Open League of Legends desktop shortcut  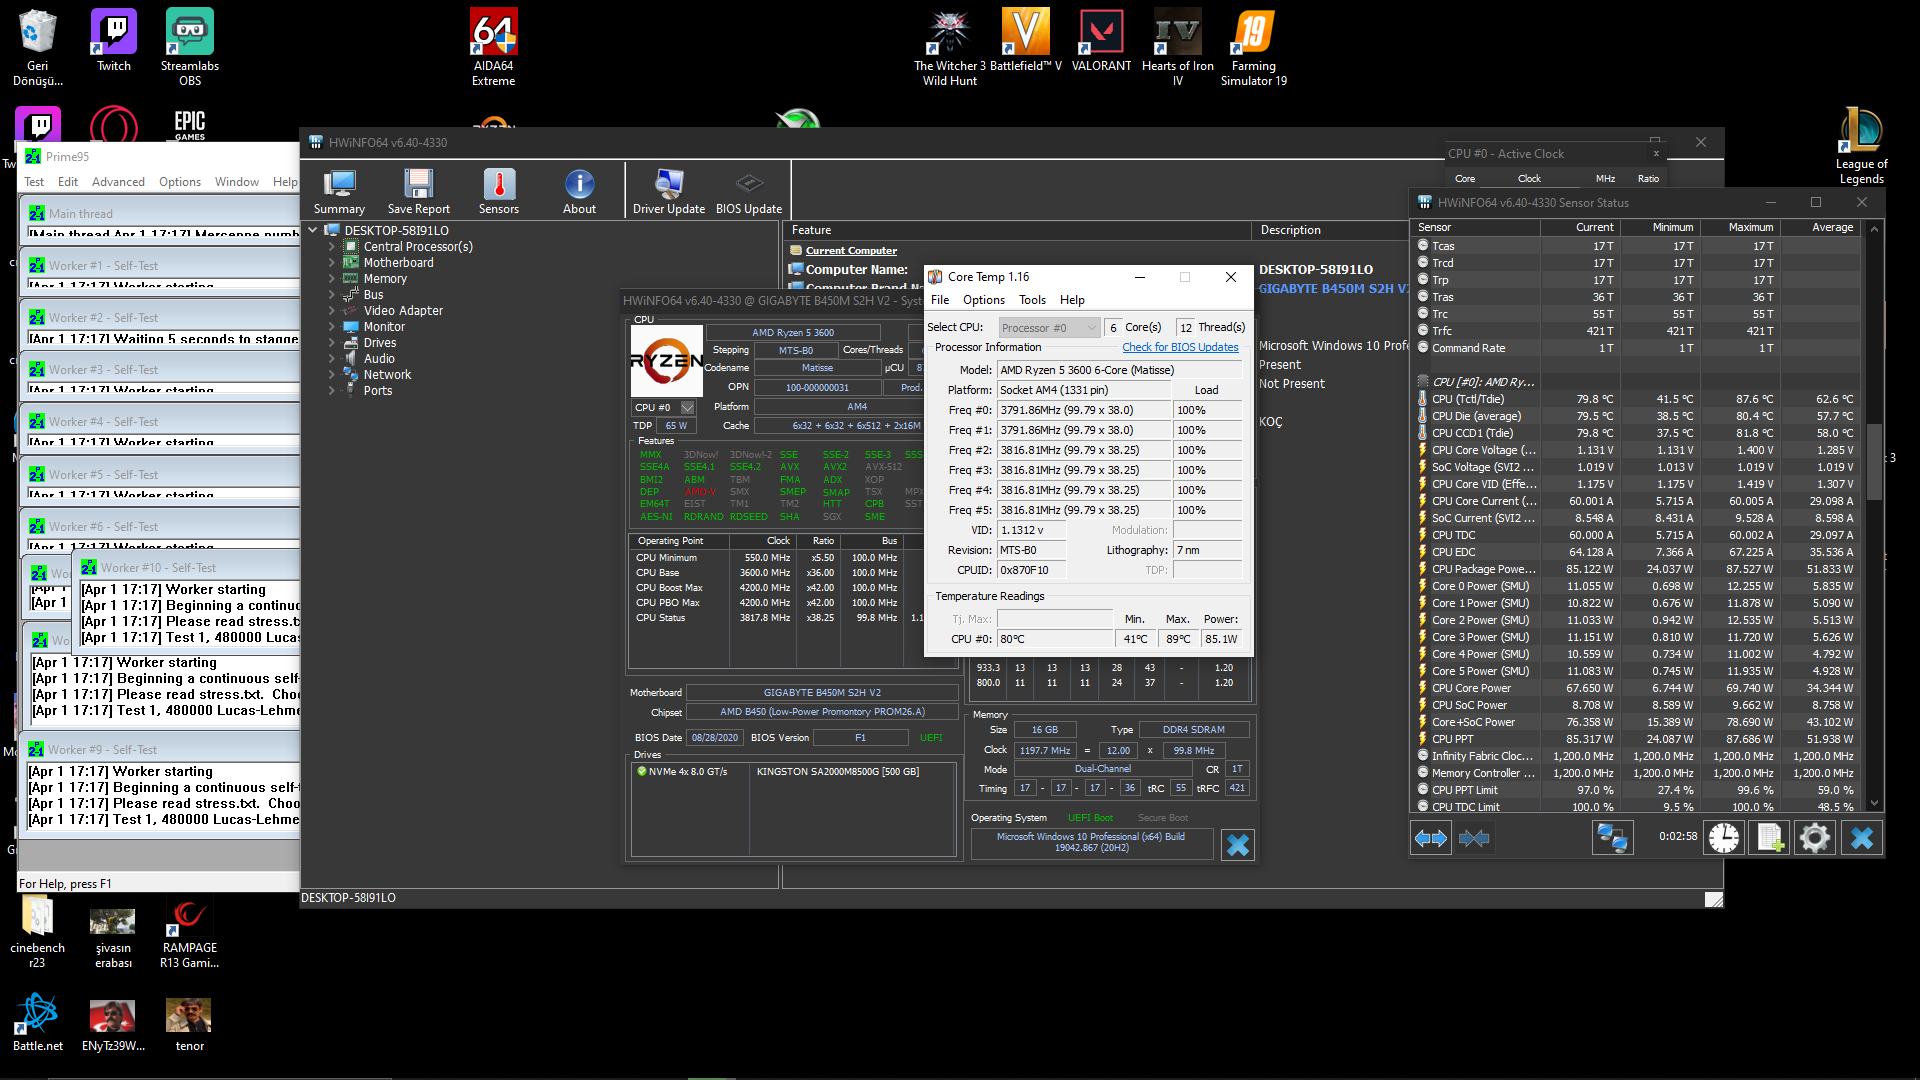click(1861, 146)
